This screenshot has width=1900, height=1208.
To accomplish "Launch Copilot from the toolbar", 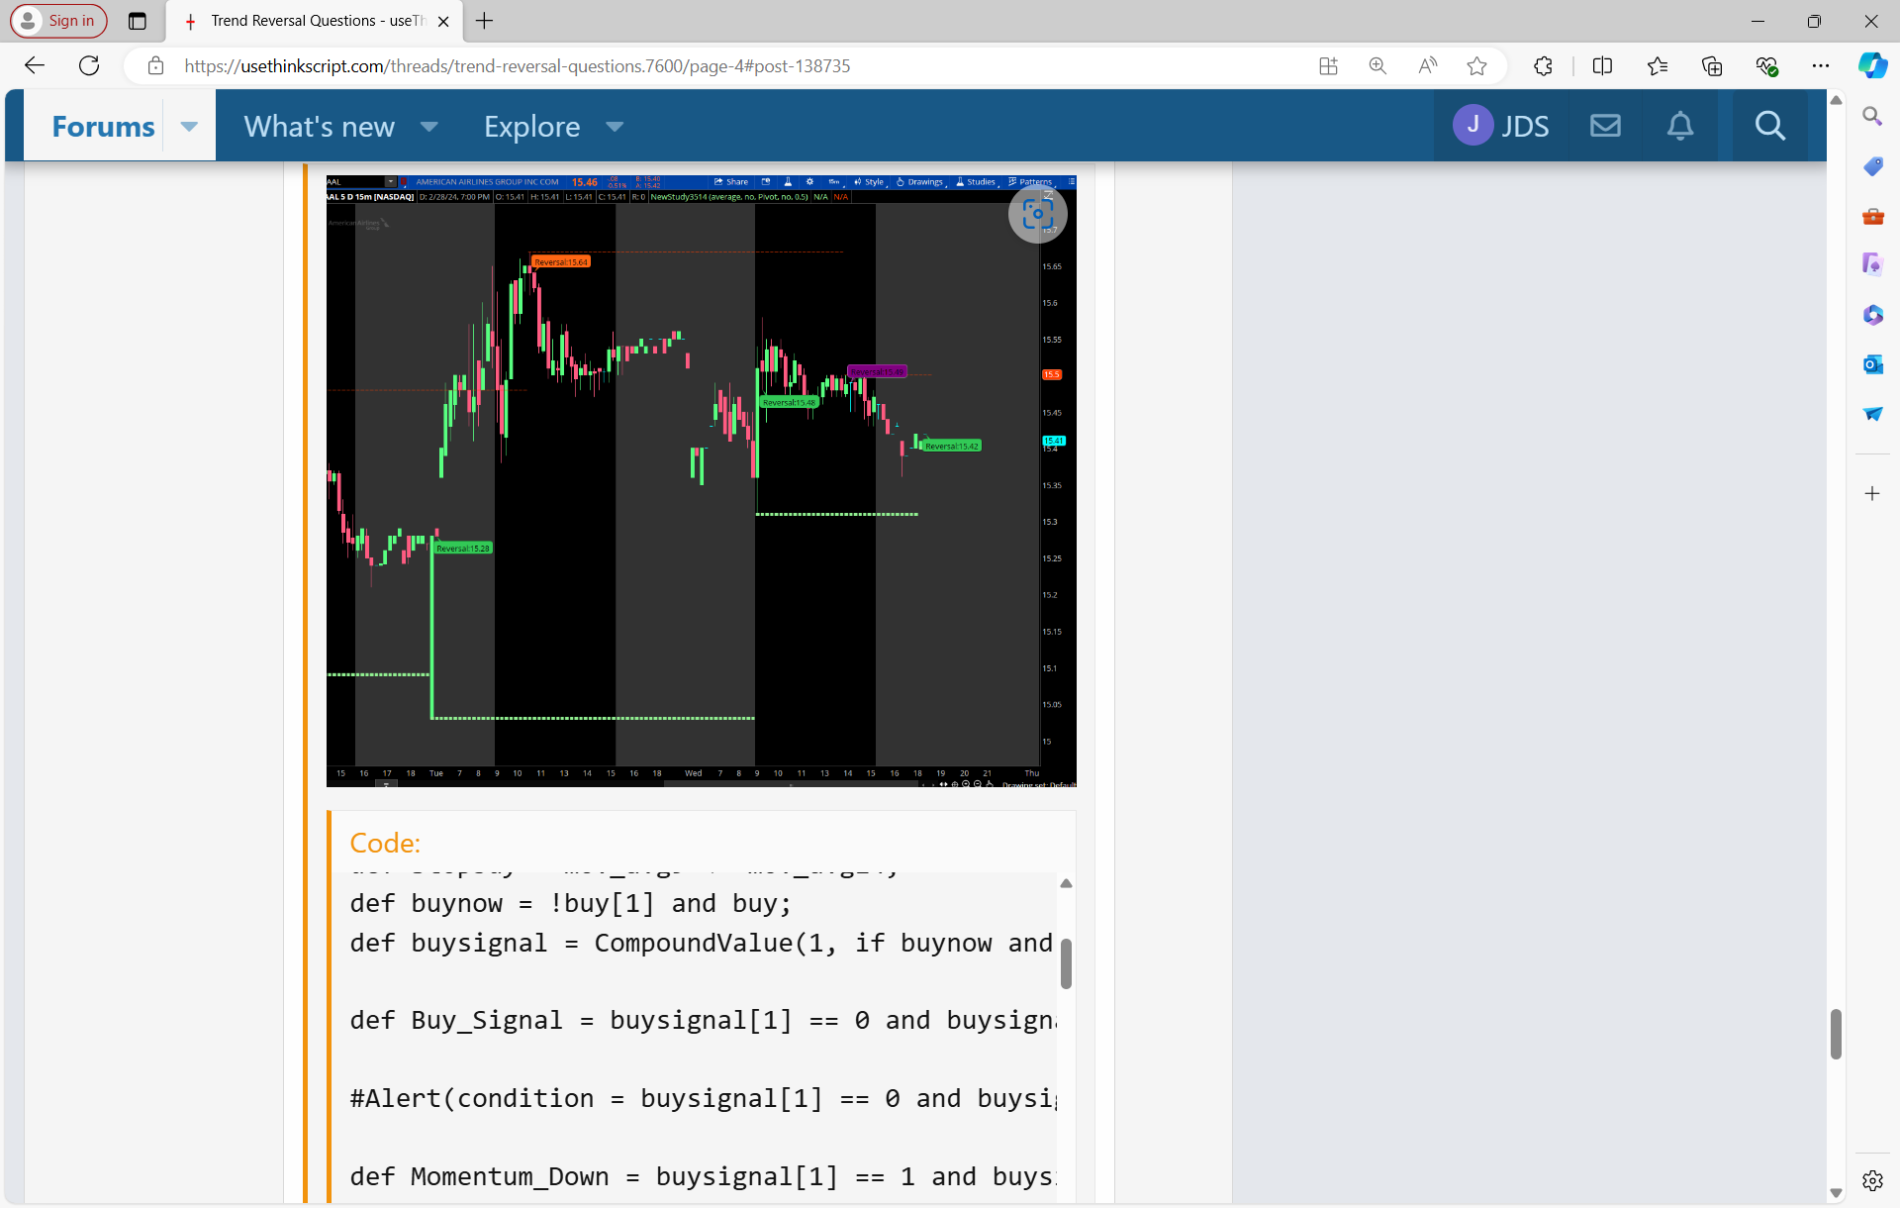I will pos(1871,66).
